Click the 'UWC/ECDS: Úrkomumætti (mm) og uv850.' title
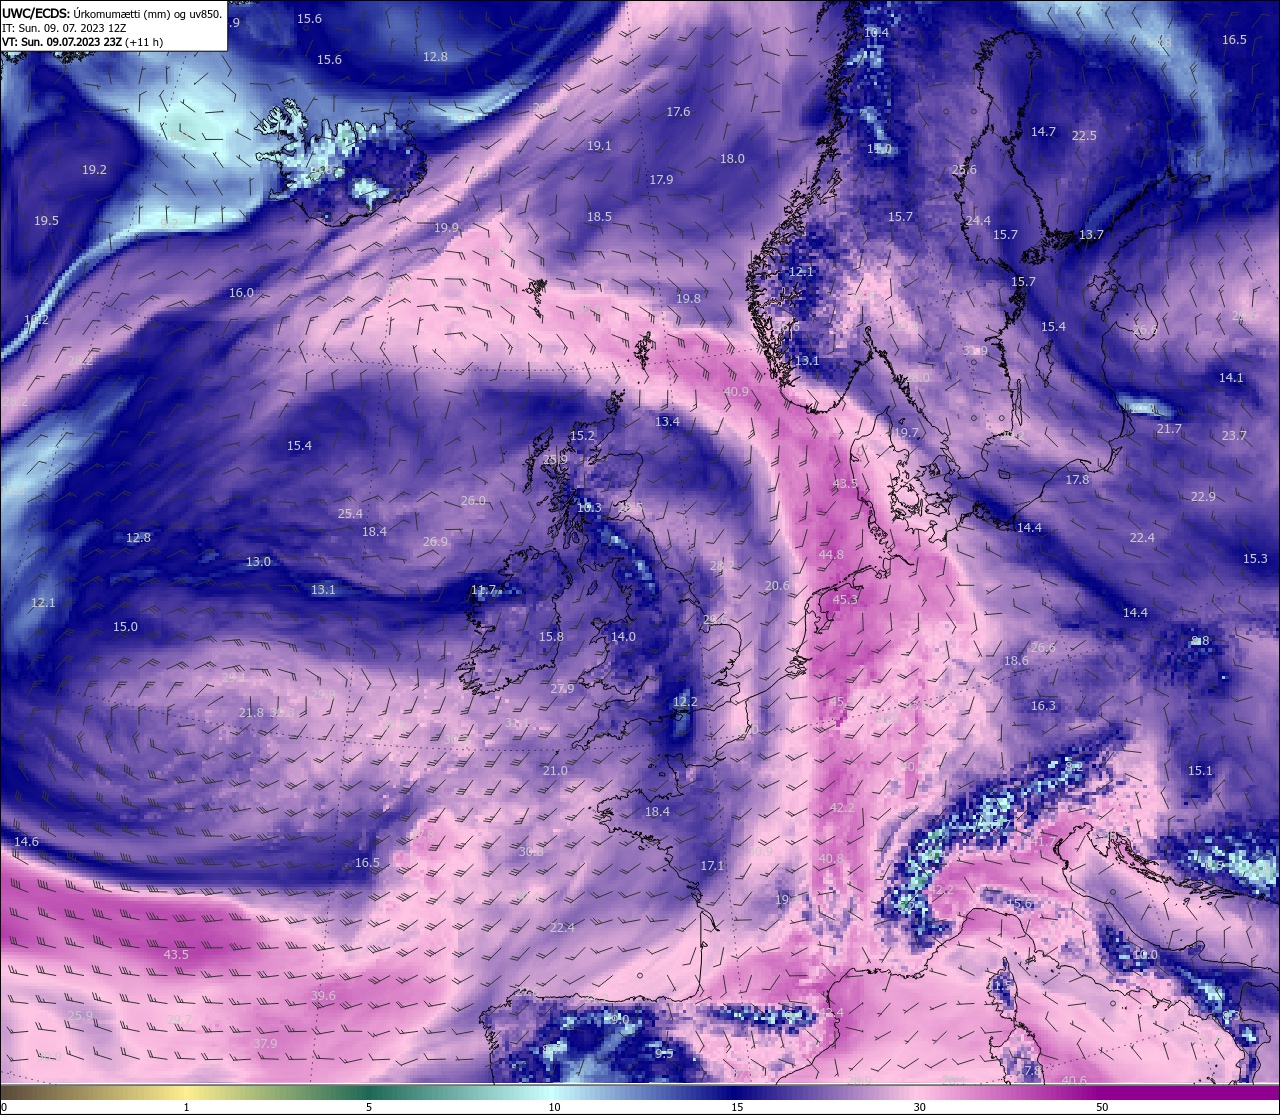 pyautogui.click(x=112, y=13)
